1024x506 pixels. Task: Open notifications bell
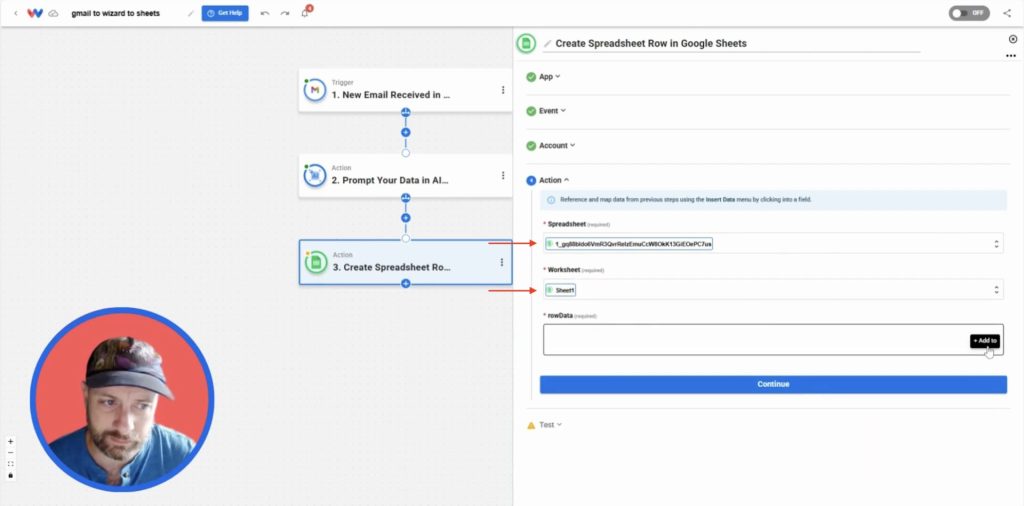pyautogui.click(x=305, y=12)
